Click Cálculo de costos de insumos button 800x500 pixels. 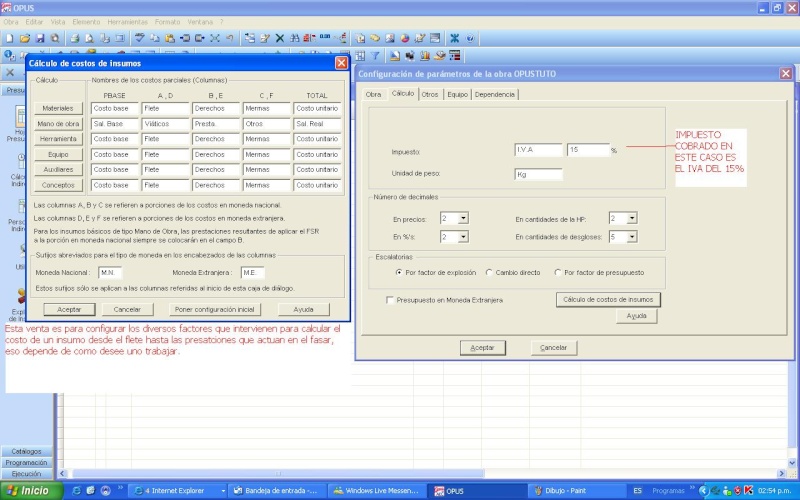click(608, 299)
